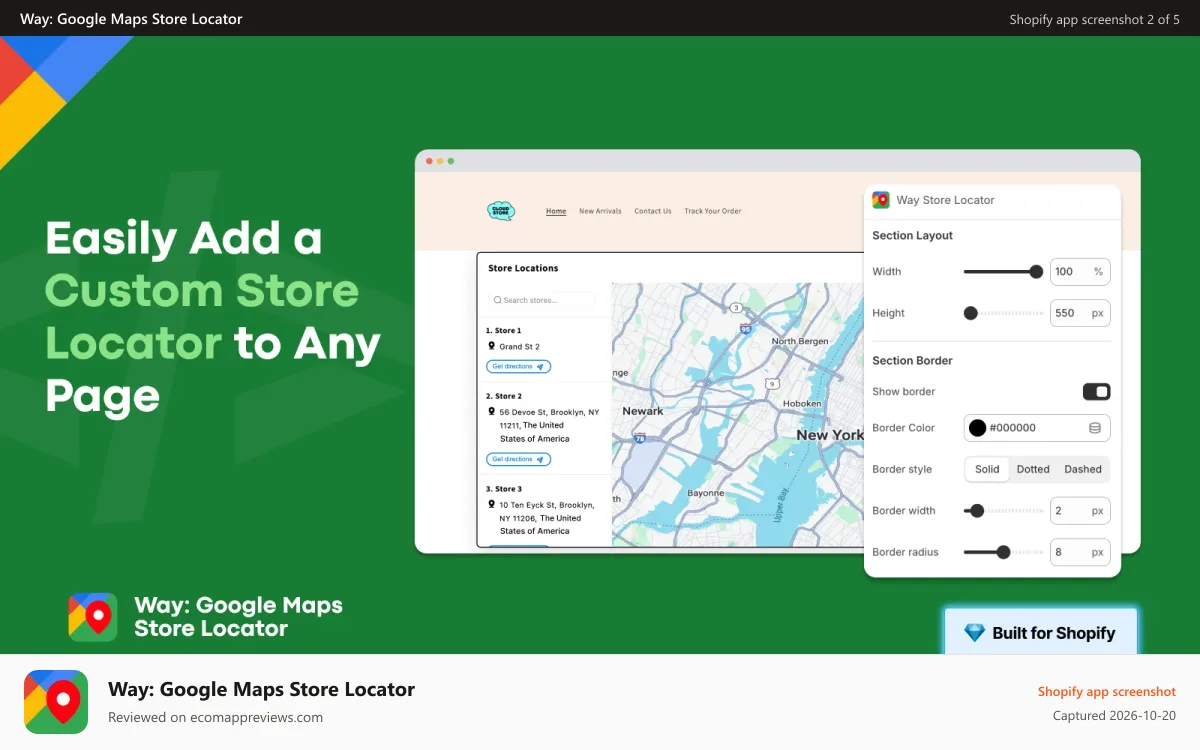Click the Width value field showing 100
The width and height of the screenshot is (1200, 750).
[1080, 272]
